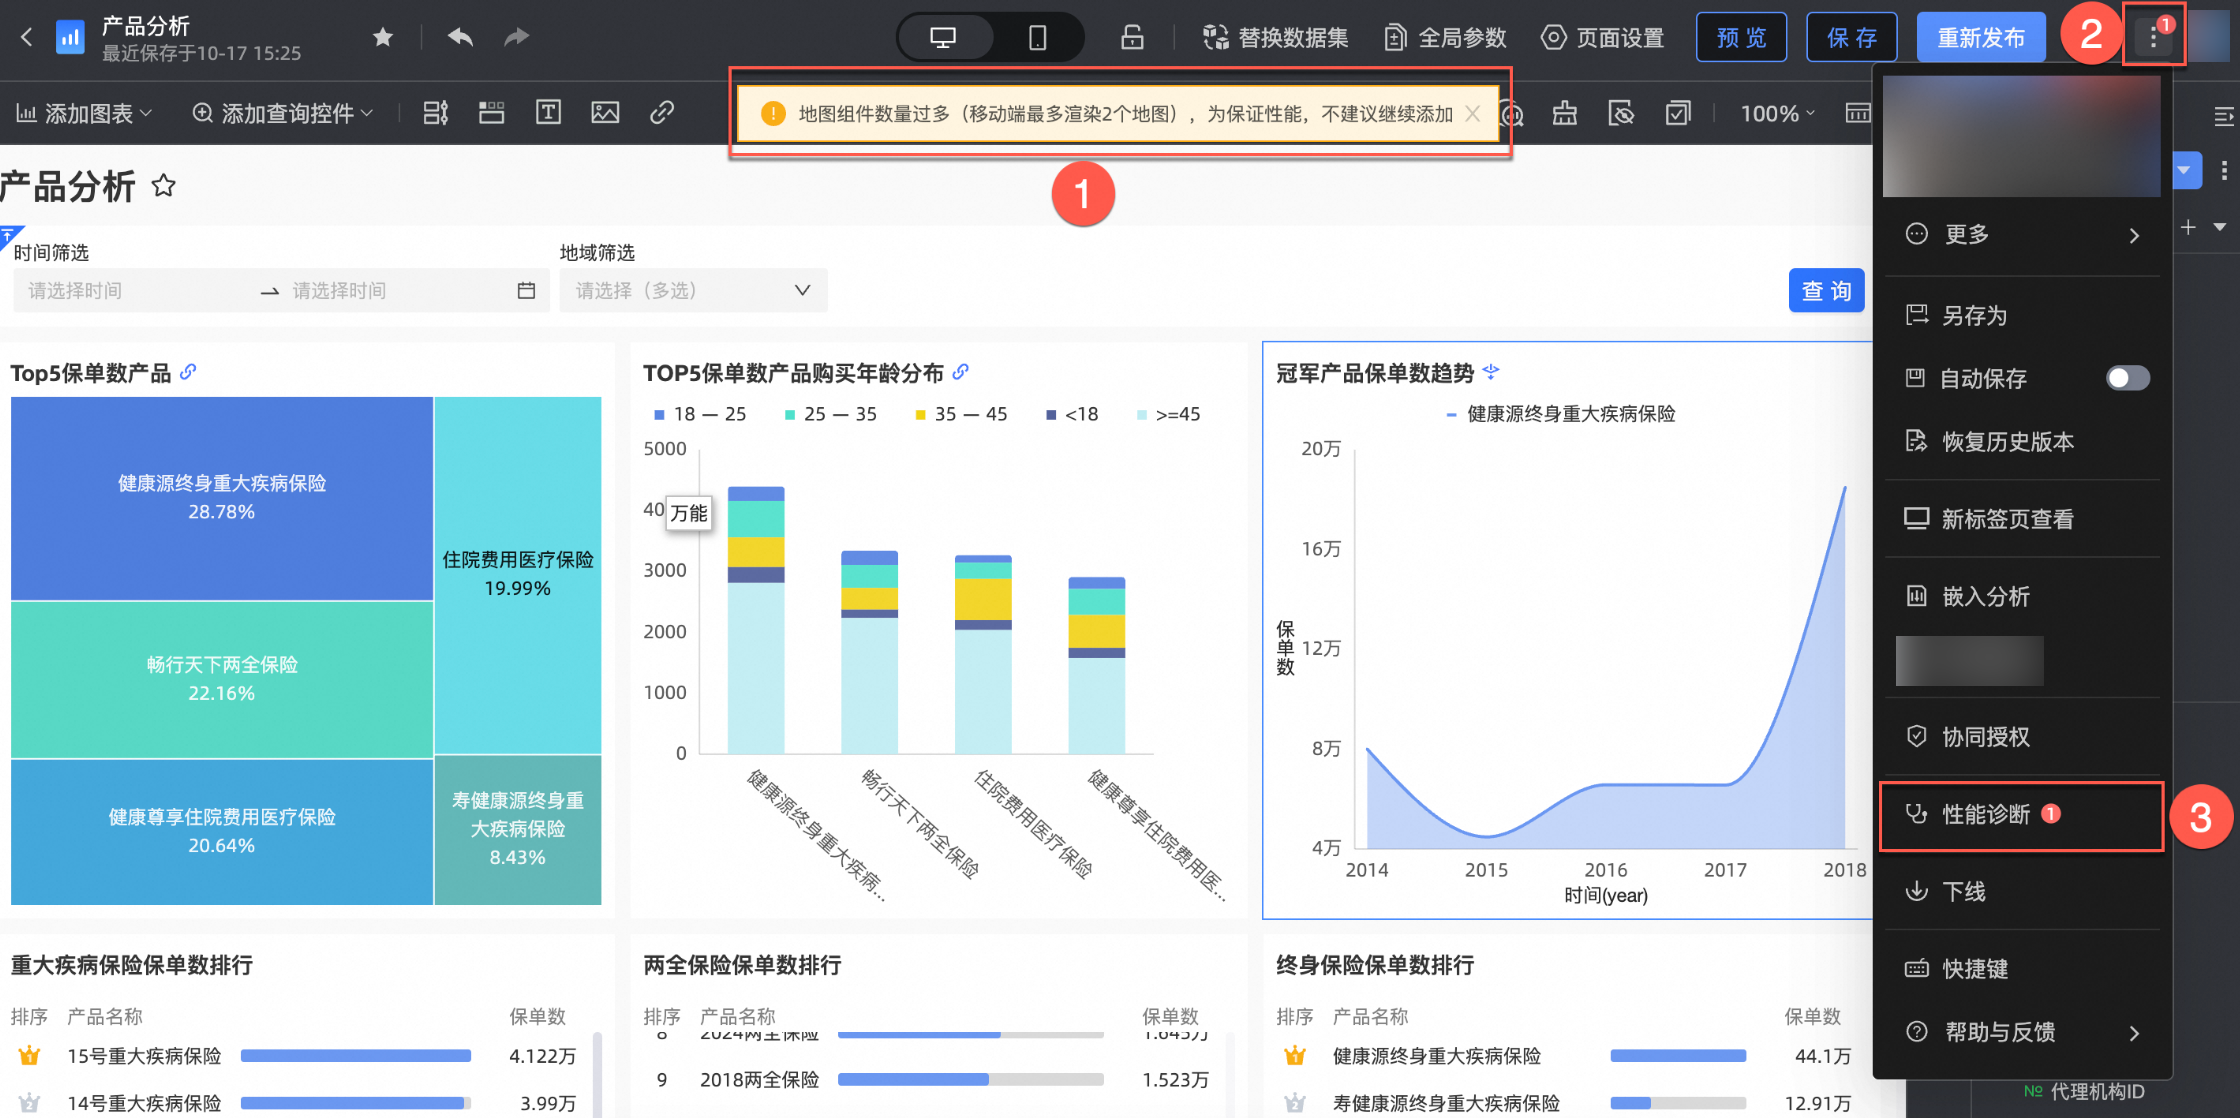
Task: Open the hidden components eye icon
Action: (x=1622, y=114)
